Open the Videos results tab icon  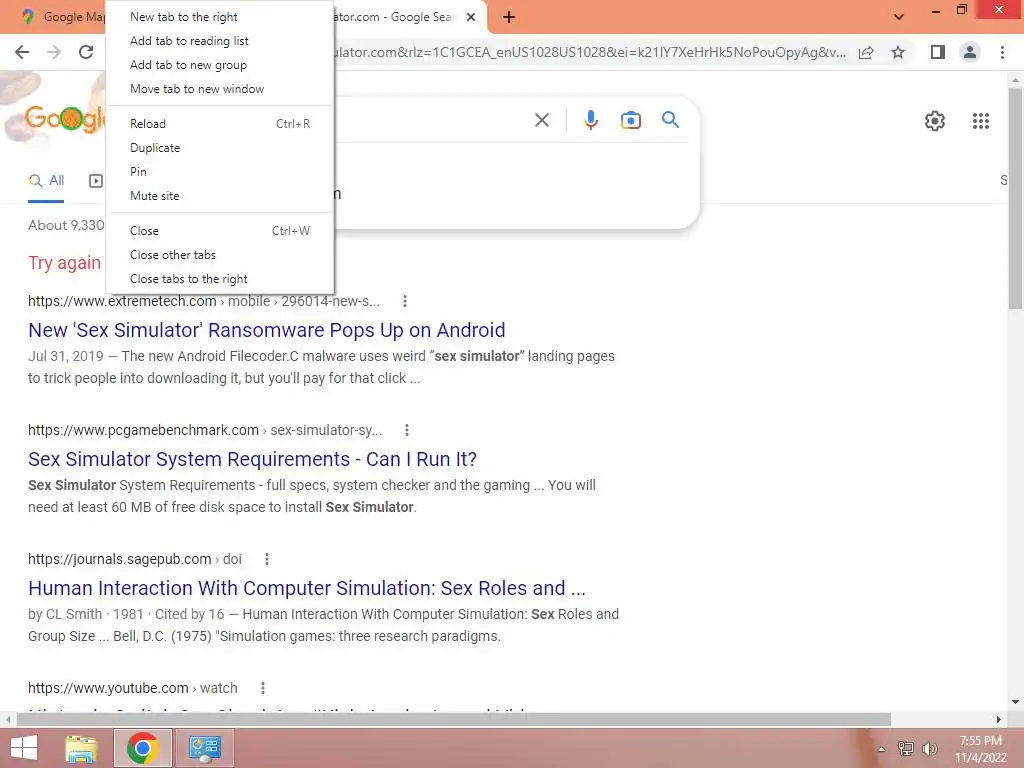(96, 181)
